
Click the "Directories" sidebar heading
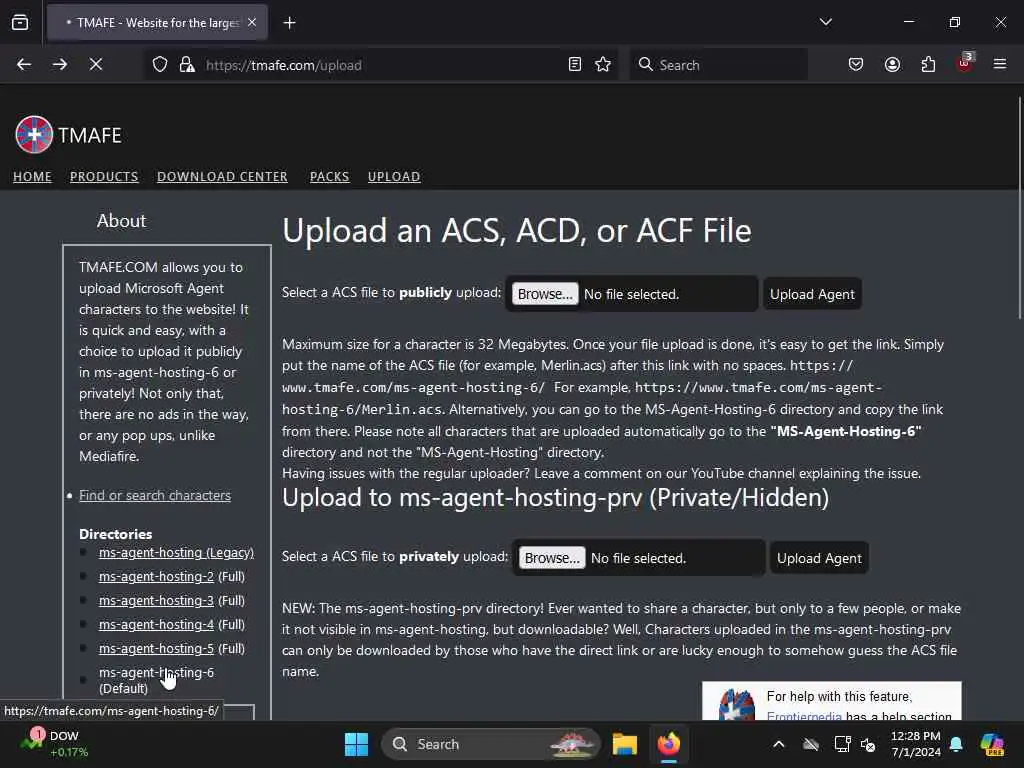116,534
